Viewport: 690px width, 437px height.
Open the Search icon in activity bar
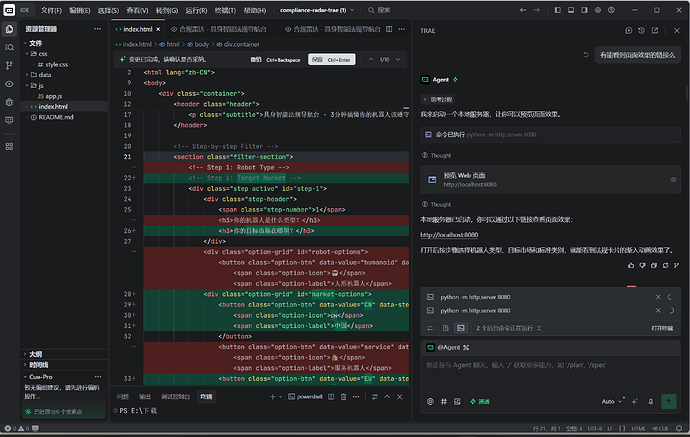point(9,47)
